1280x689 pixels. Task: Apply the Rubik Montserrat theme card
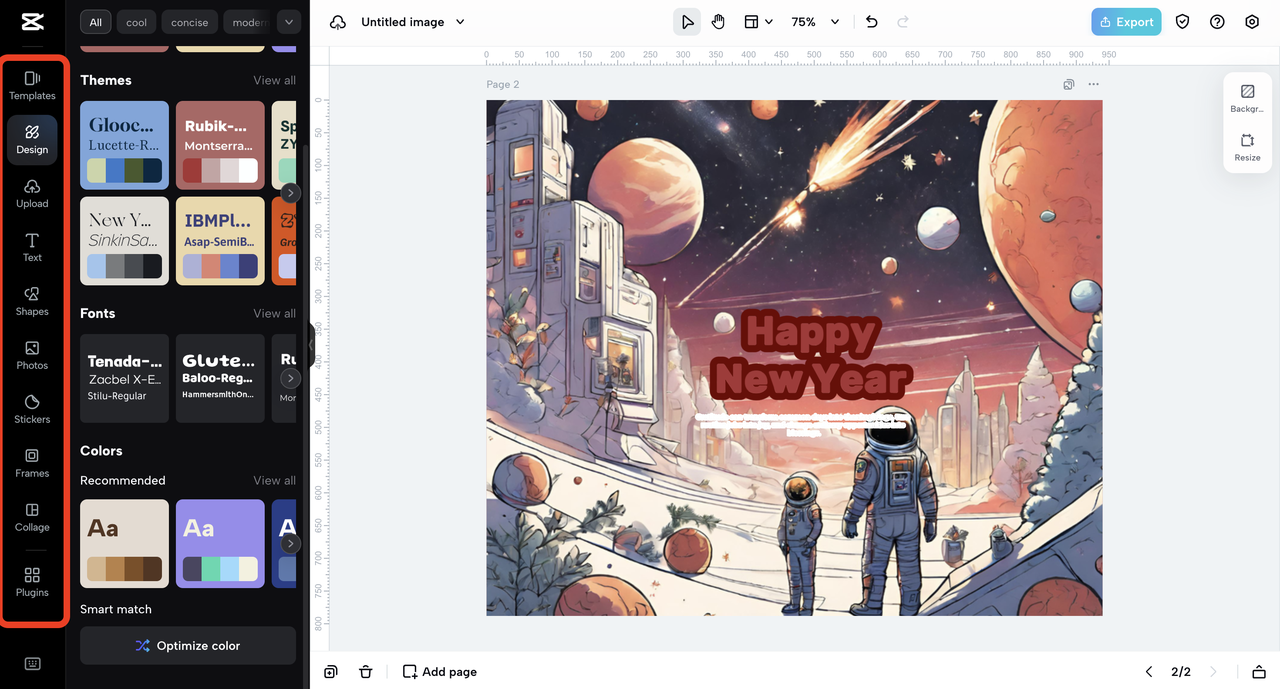[x=220, y=145]
